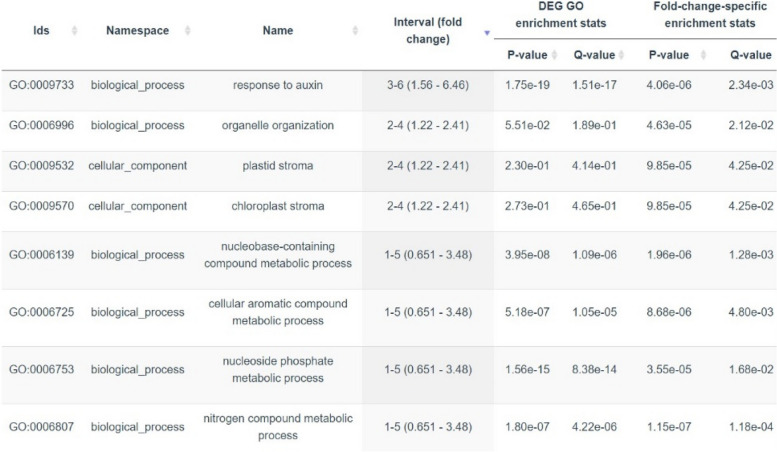Click sort arrows beside Namespace header
777x452 pixels.
pyautogui.click(x=188, y=31)
